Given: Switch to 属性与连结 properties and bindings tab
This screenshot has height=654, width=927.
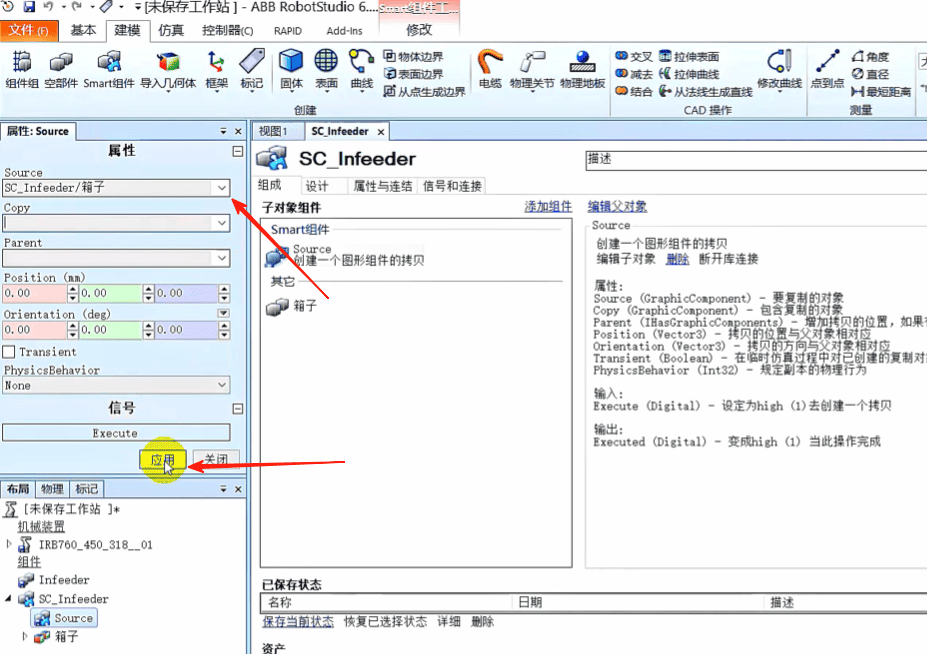Looking at the screenshot, I should pyautogui.click(x=383, y=186).
